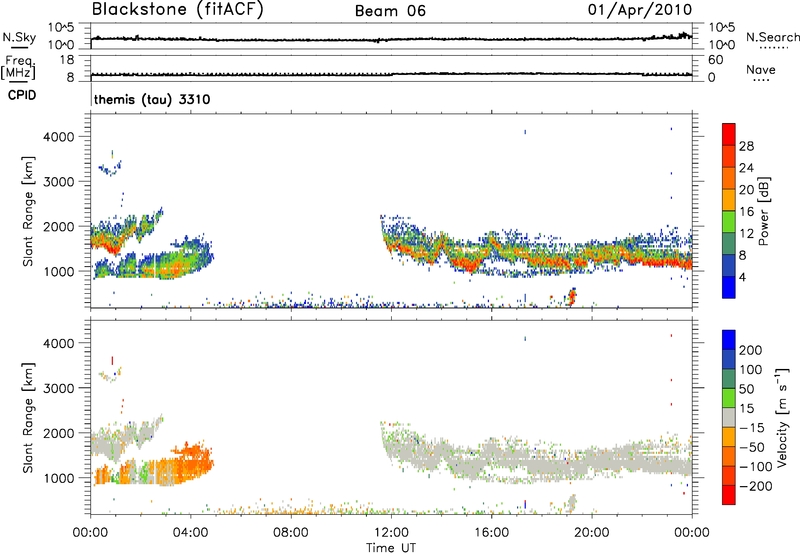The image size is (800, 554).
Task: Click the "Freq. [MHz]" axis label
Action: pos(18,68)
